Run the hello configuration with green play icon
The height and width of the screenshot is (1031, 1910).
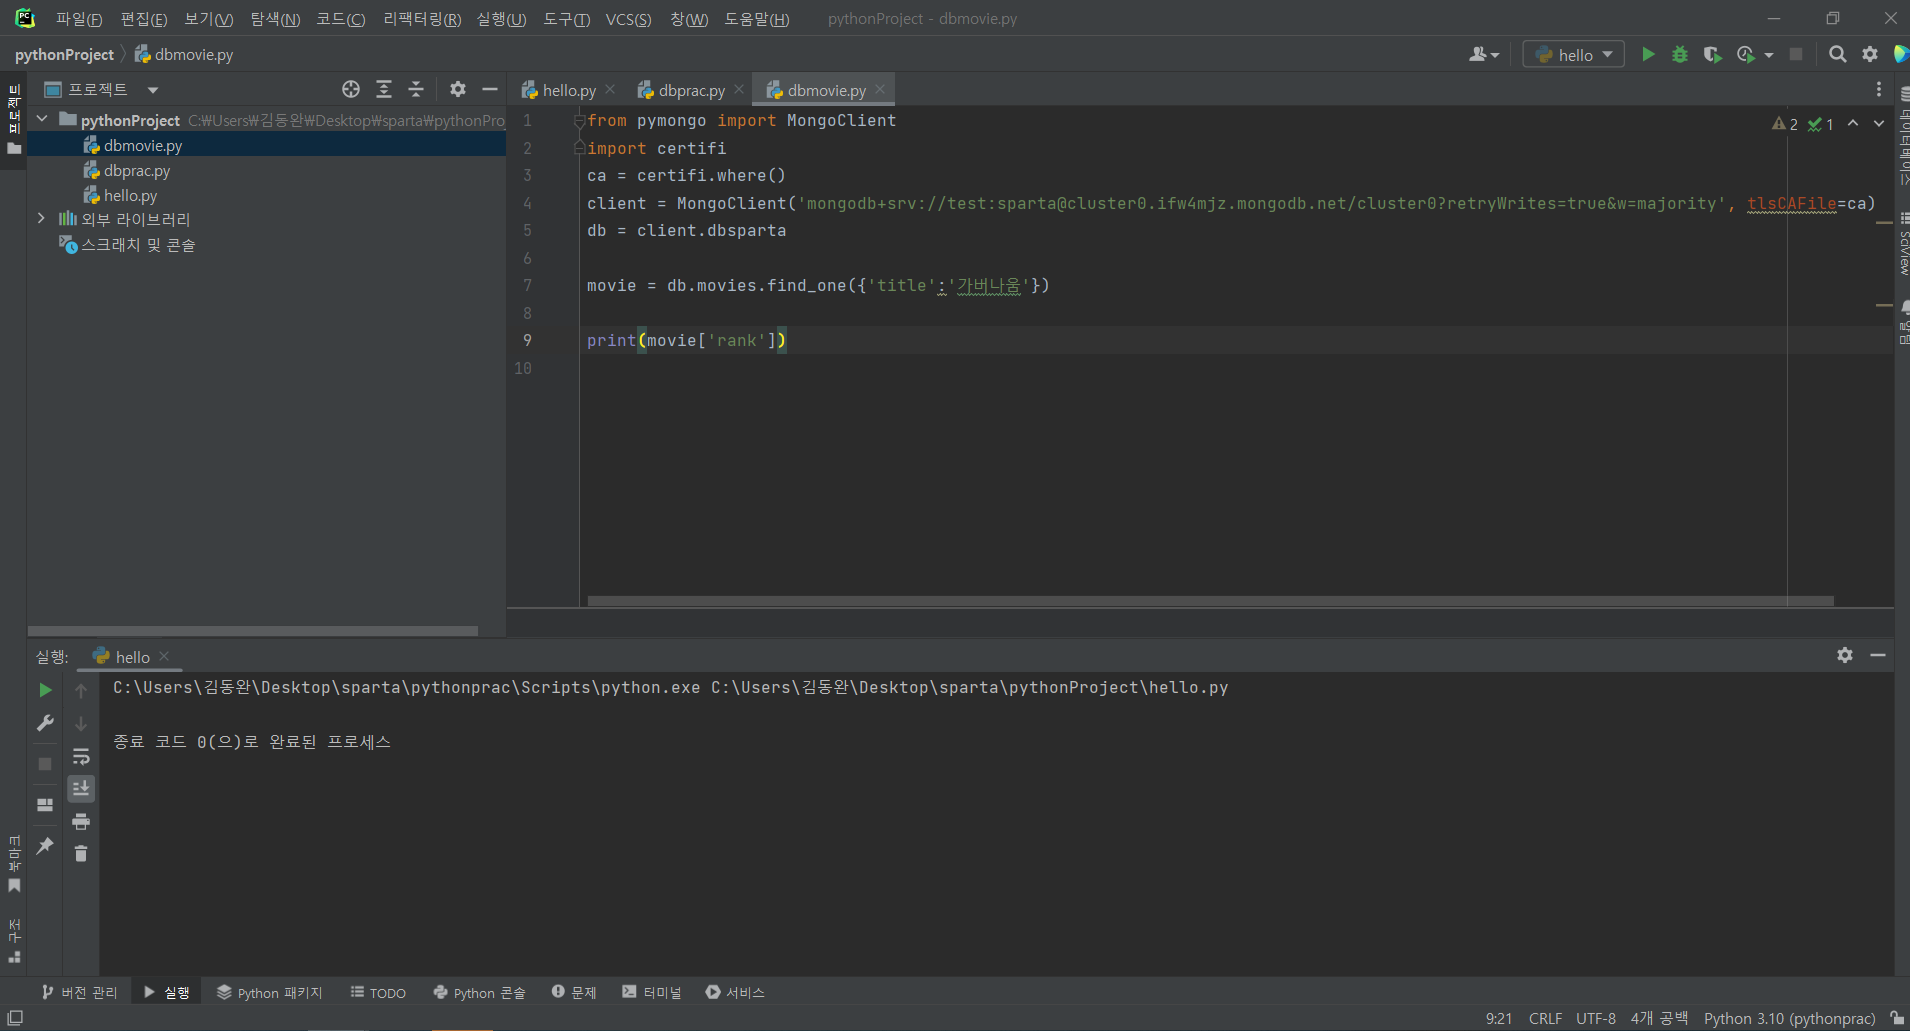pos(1648,54)
